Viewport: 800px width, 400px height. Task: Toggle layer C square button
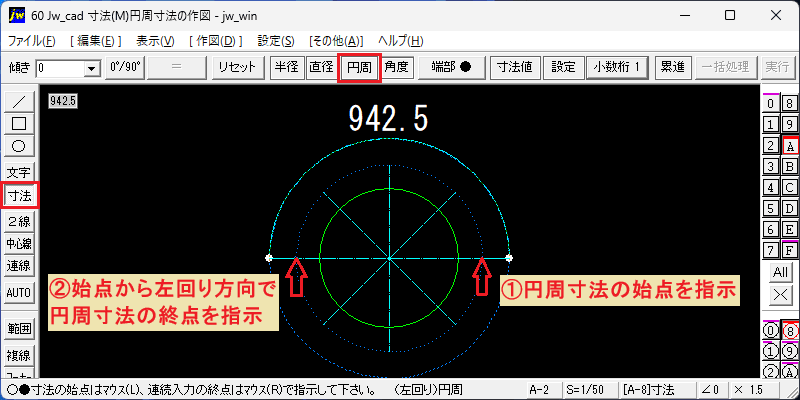tap(790, 187)
